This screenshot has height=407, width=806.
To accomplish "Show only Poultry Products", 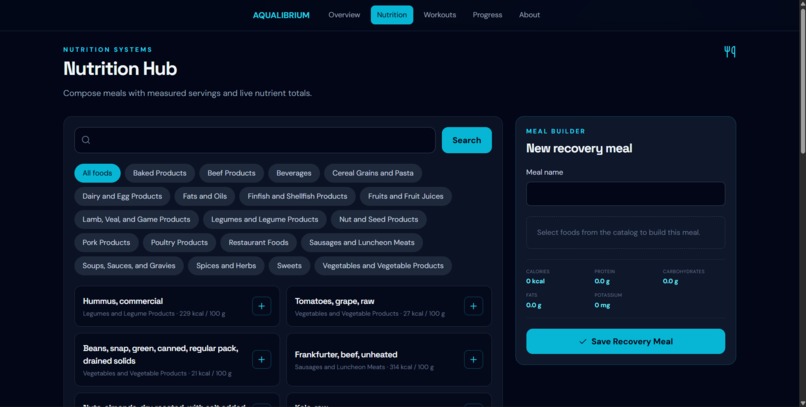I will pos(179,243).
